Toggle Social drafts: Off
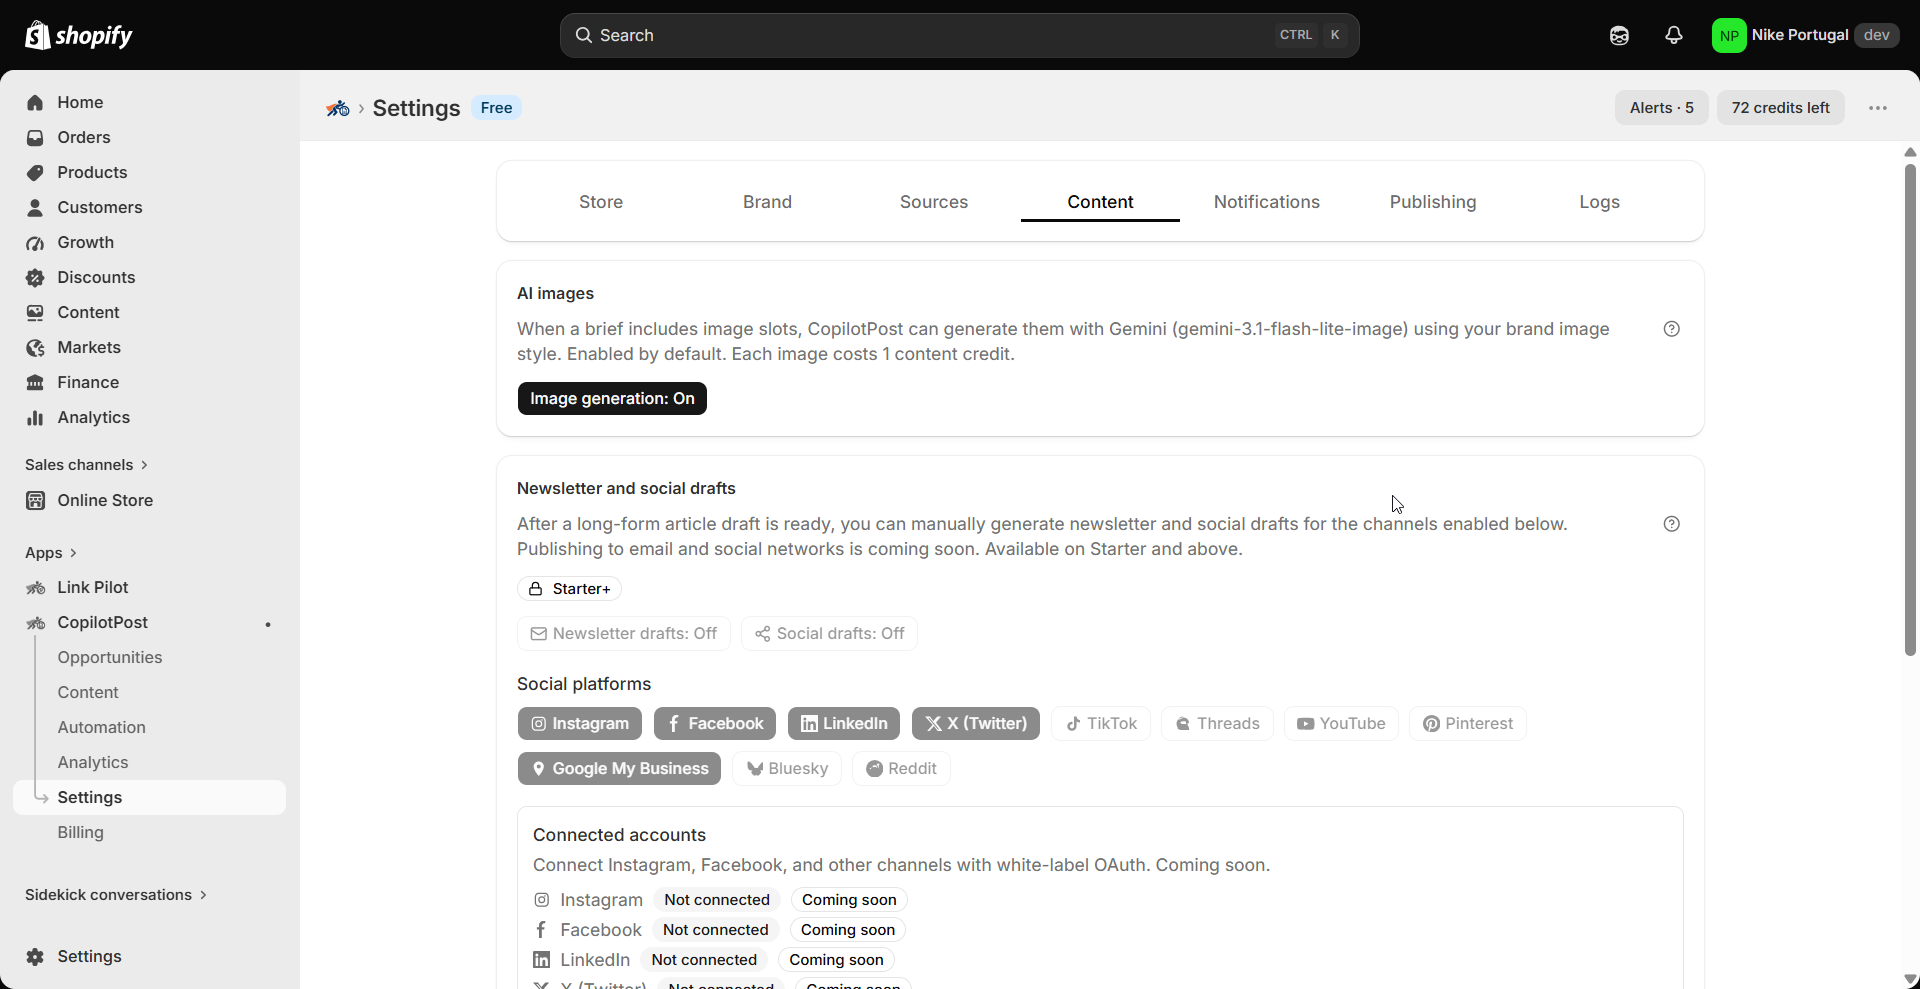The height and width of the screenshot is (989, 1920). (829, 633)
